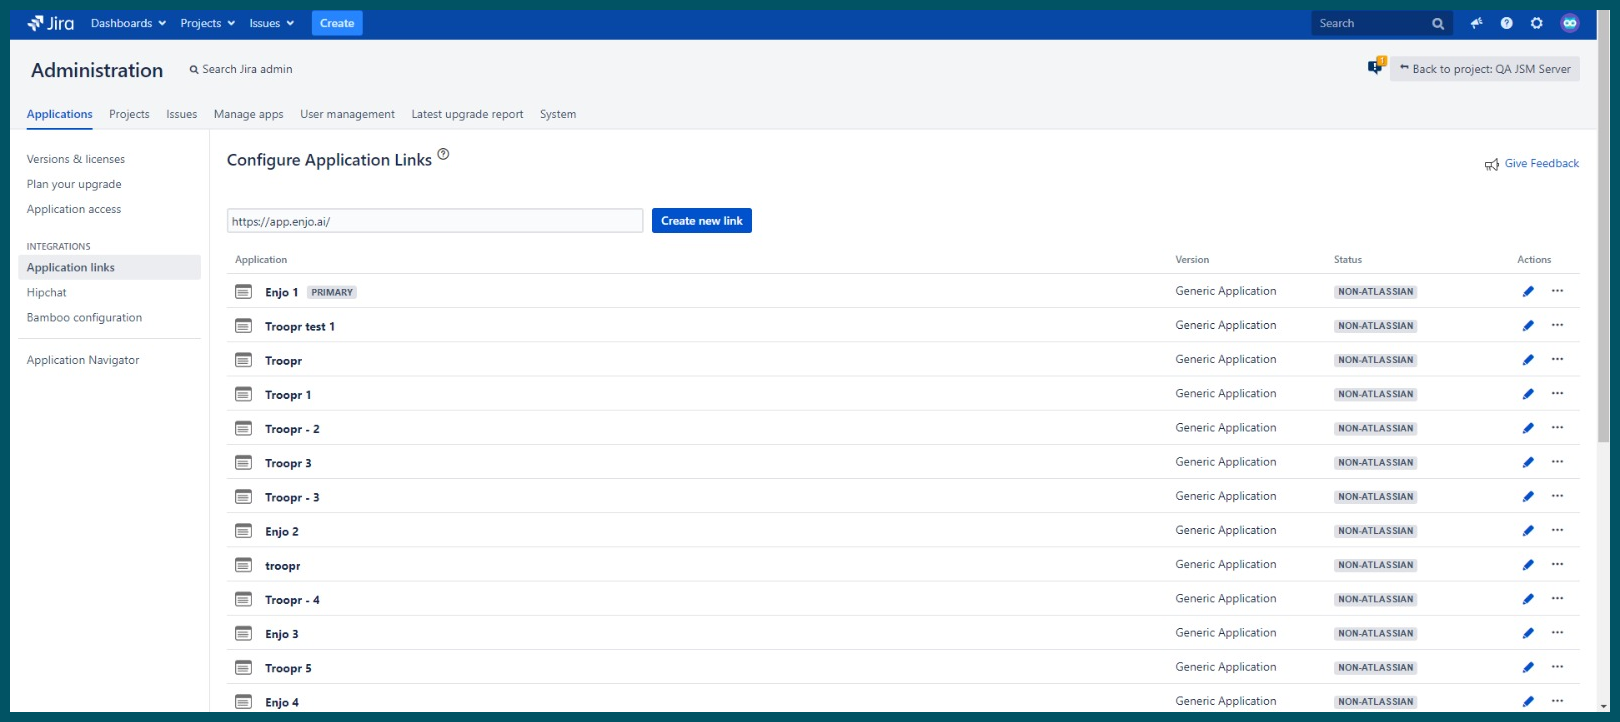Select Application links in sidebar
This screenshot has width=1620, height=722.
tap(109, 267)
